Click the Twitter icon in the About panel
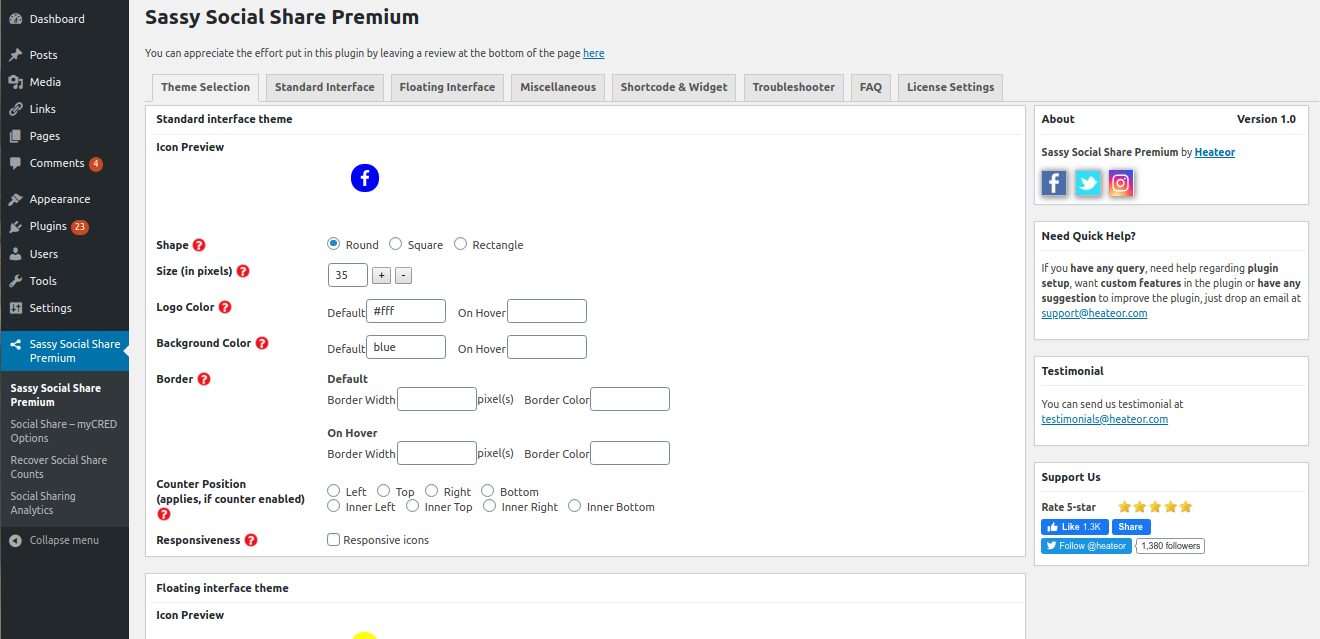 pyautogui.click(x=1087, y=182)
